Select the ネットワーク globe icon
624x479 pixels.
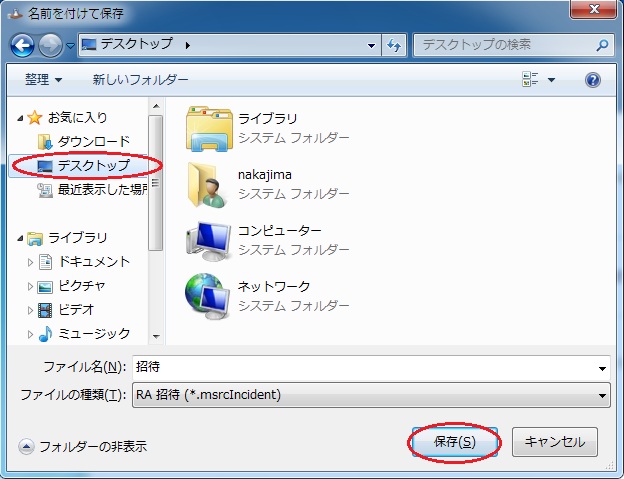pos(208,295)
